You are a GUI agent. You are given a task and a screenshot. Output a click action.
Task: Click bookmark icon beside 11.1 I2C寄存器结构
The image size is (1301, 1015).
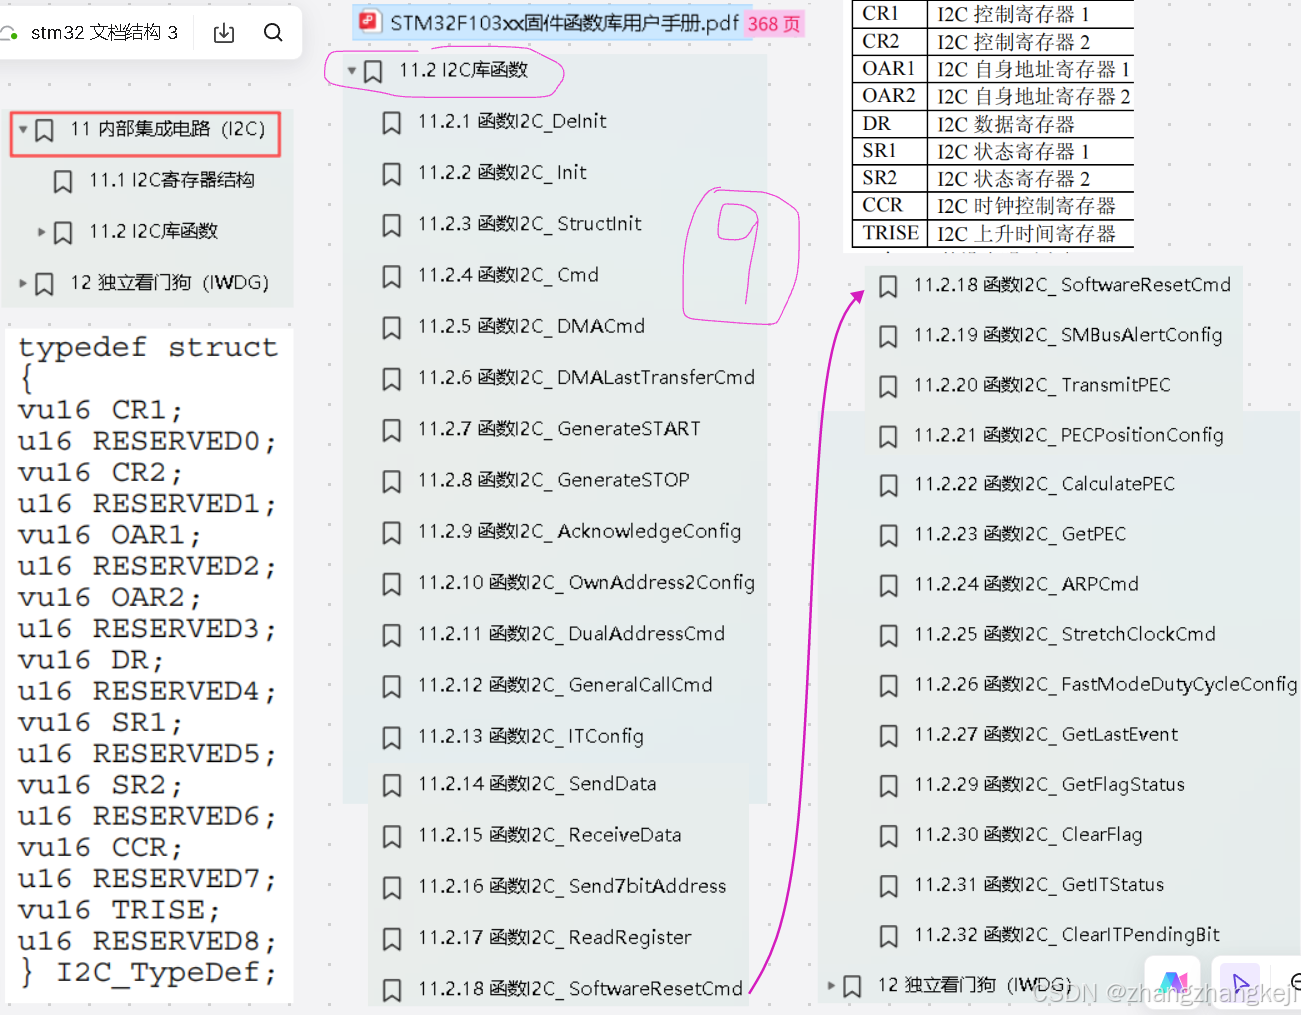coord(63,182)
